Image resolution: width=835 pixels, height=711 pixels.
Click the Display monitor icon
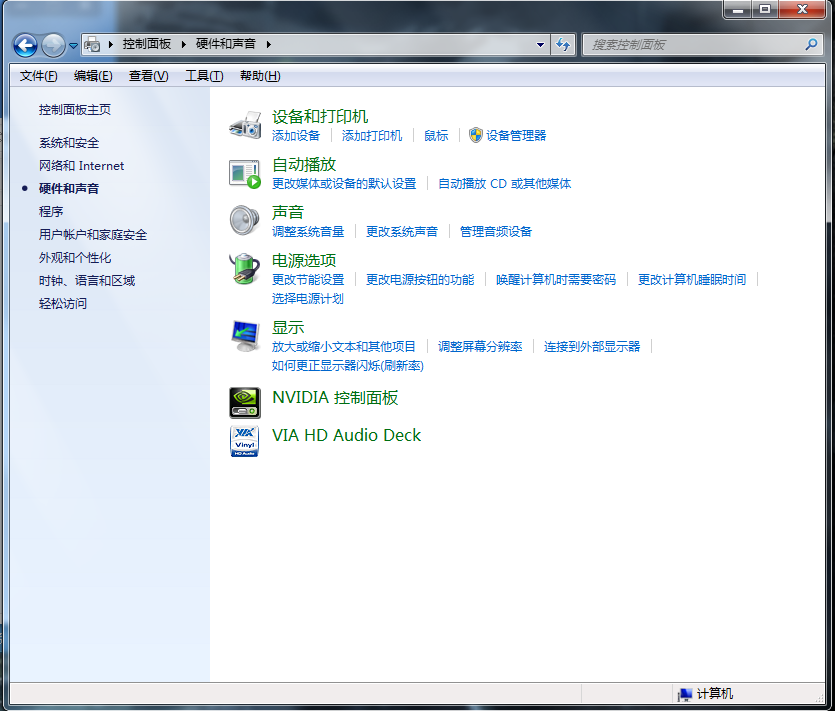(245, 336)
